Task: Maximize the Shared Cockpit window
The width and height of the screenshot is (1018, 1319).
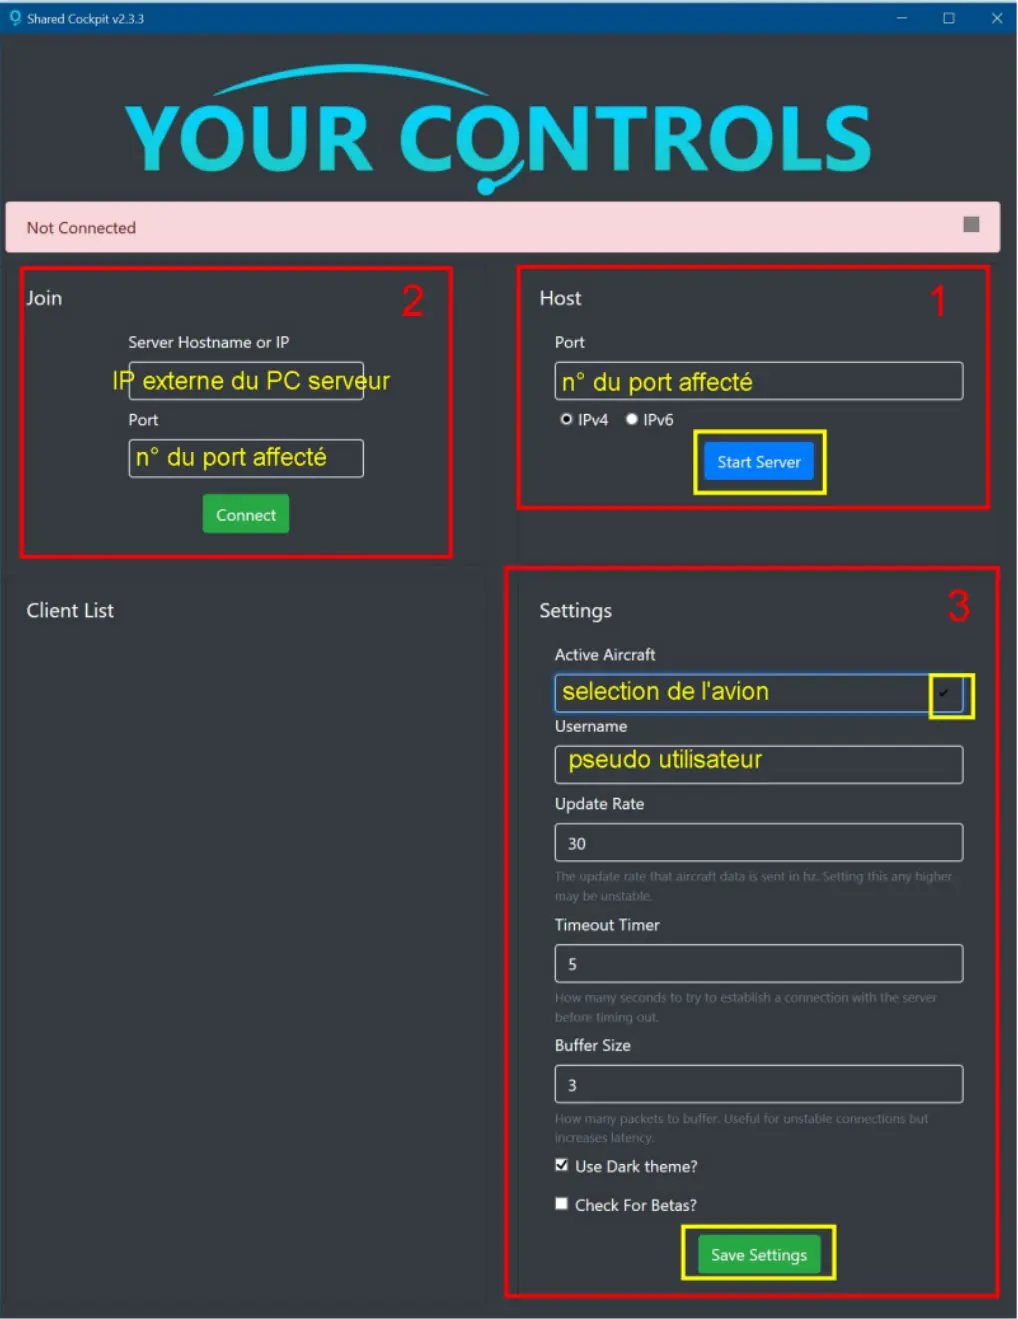Action: coord(948,18)
